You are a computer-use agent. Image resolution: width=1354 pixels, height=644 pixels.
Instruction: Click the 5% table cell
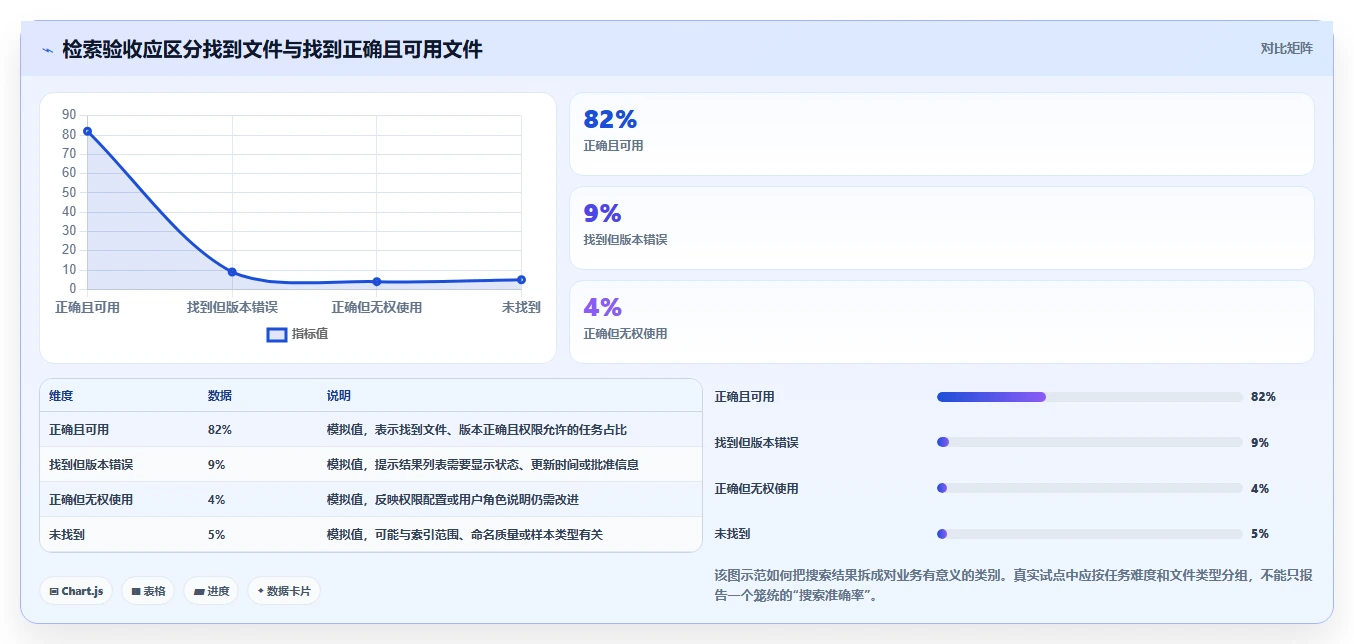[216, 535]
